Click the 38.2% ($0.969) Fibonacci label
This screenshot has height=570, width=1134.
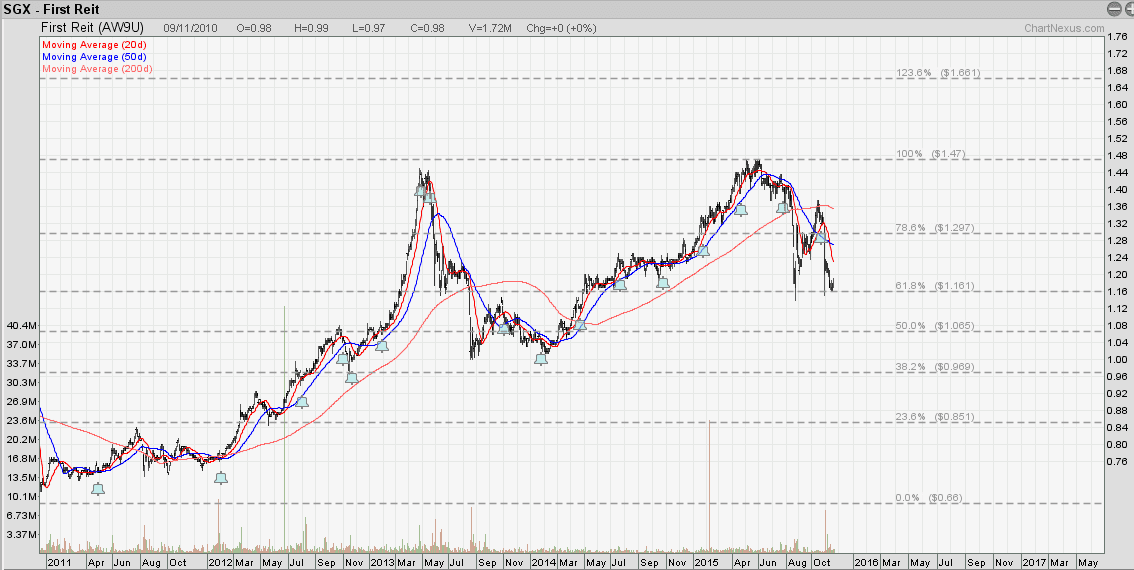933,367
